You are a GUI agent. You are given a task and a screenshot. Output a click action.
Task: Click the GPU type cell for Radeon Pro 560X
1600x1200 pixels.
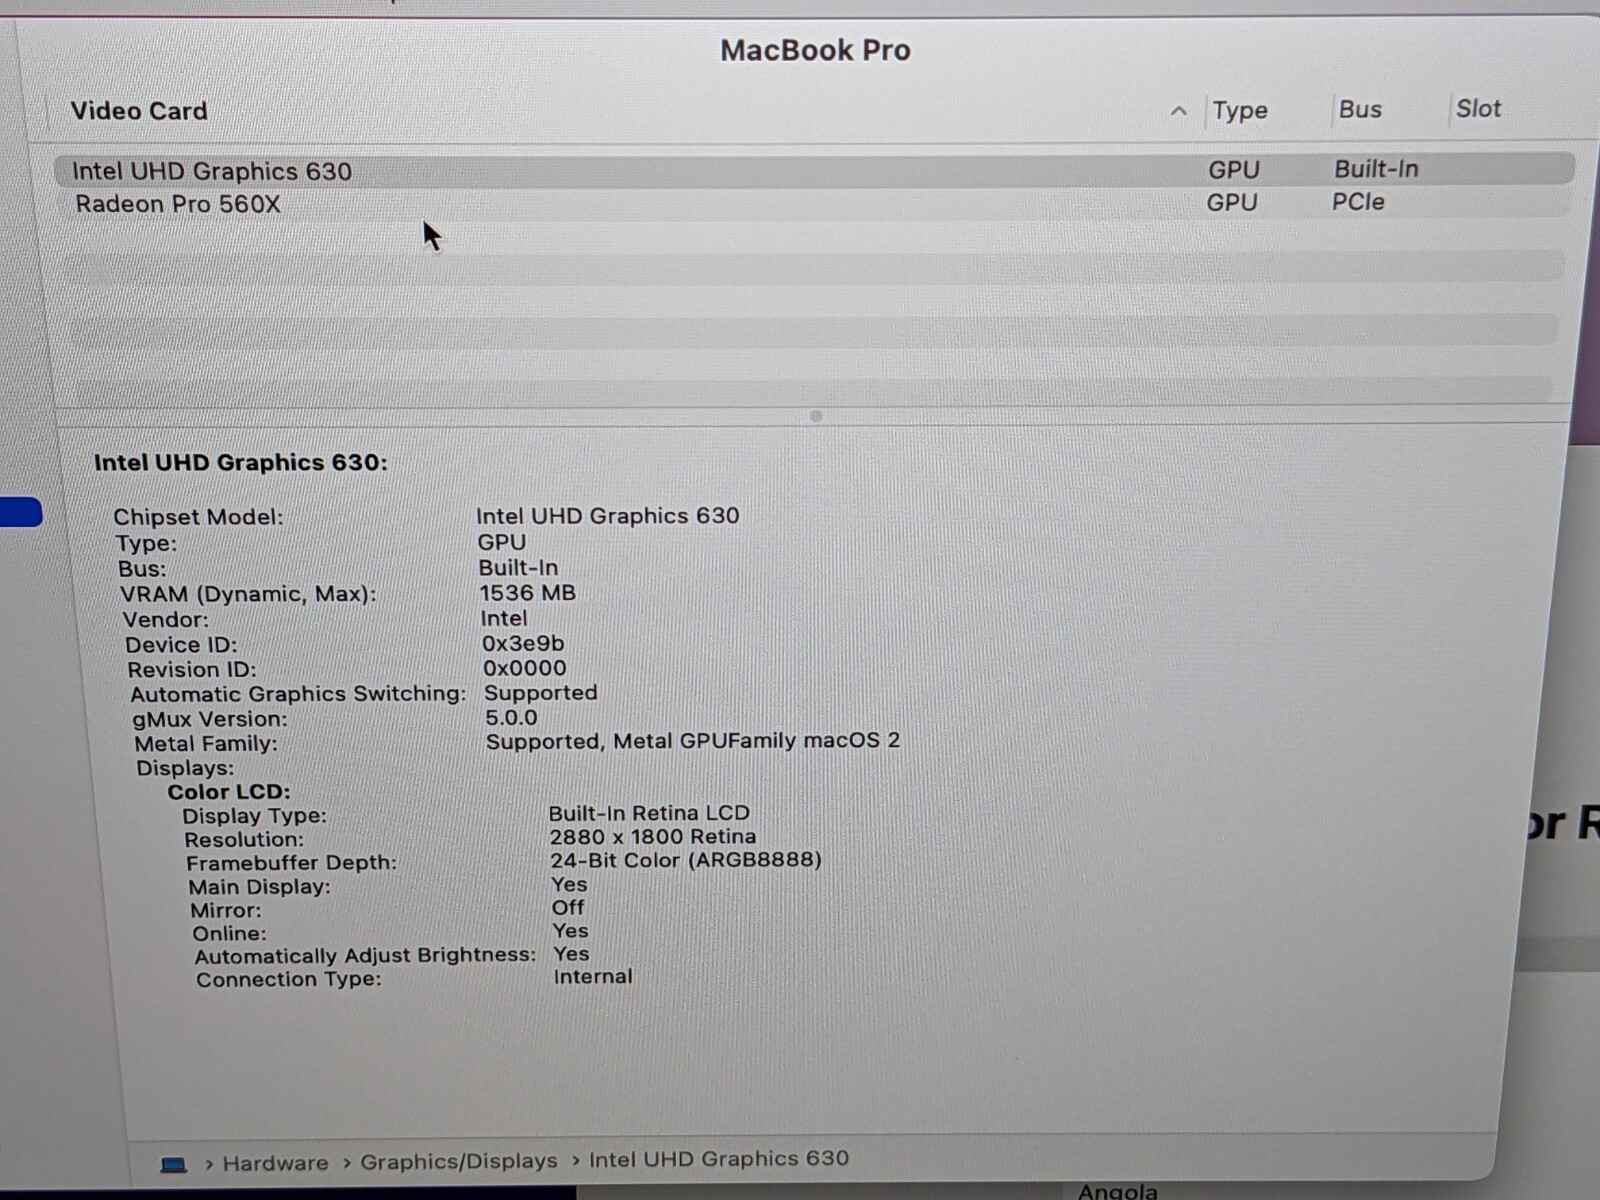tap(1232, 202)
